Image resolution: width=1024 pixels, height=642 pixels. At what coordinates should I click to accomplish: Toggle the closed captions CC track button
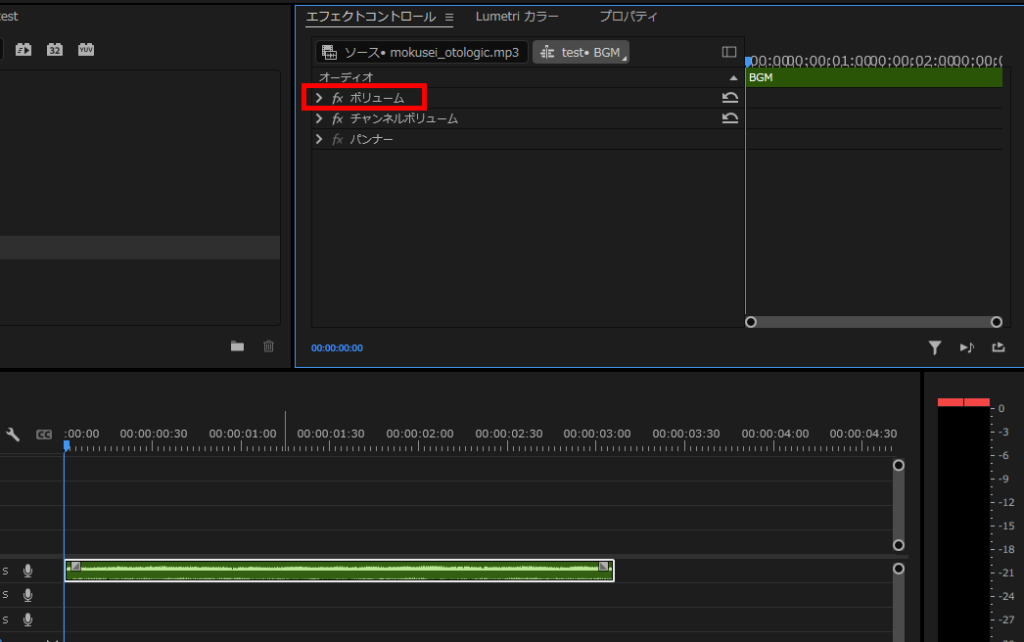pos(43,434)
